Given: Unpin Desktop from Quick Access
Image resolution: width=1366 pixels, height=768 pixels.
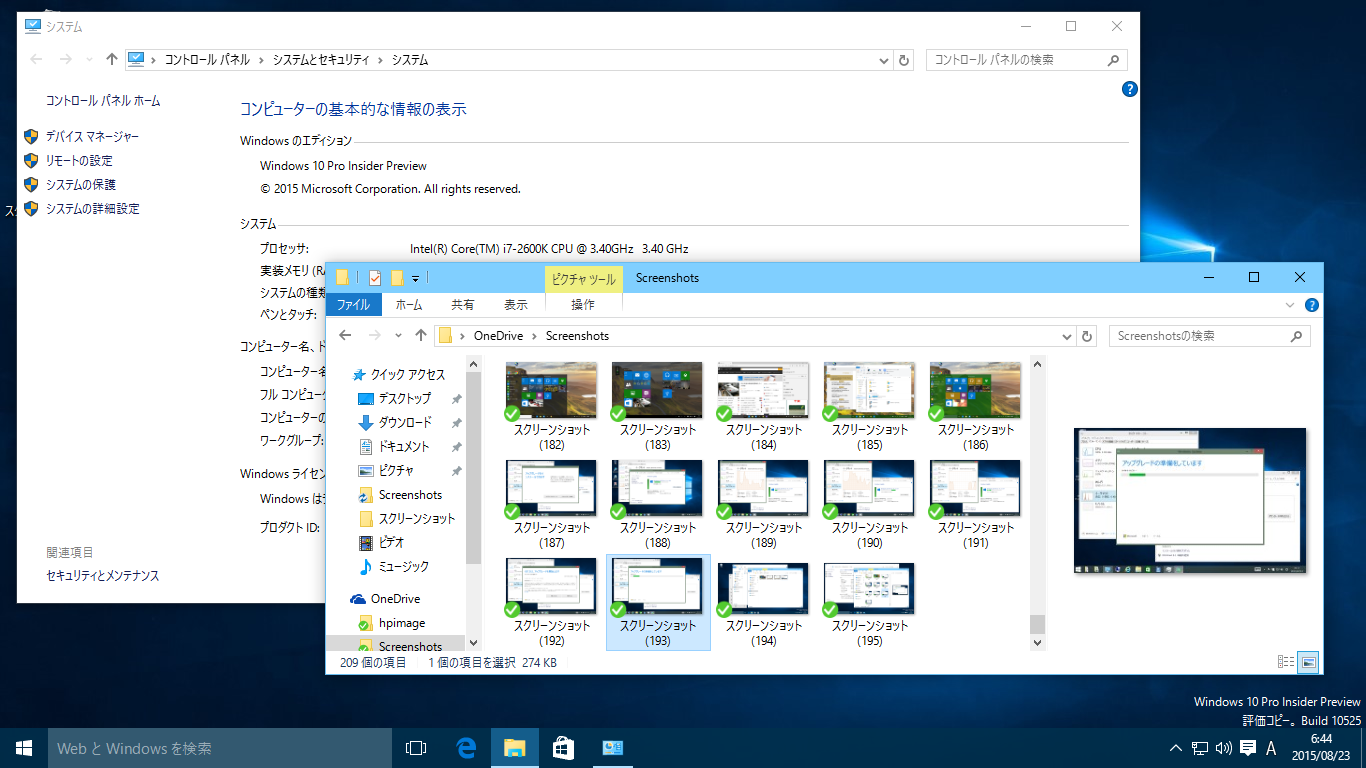Looking at the screenshot, I should pos(456,398).
